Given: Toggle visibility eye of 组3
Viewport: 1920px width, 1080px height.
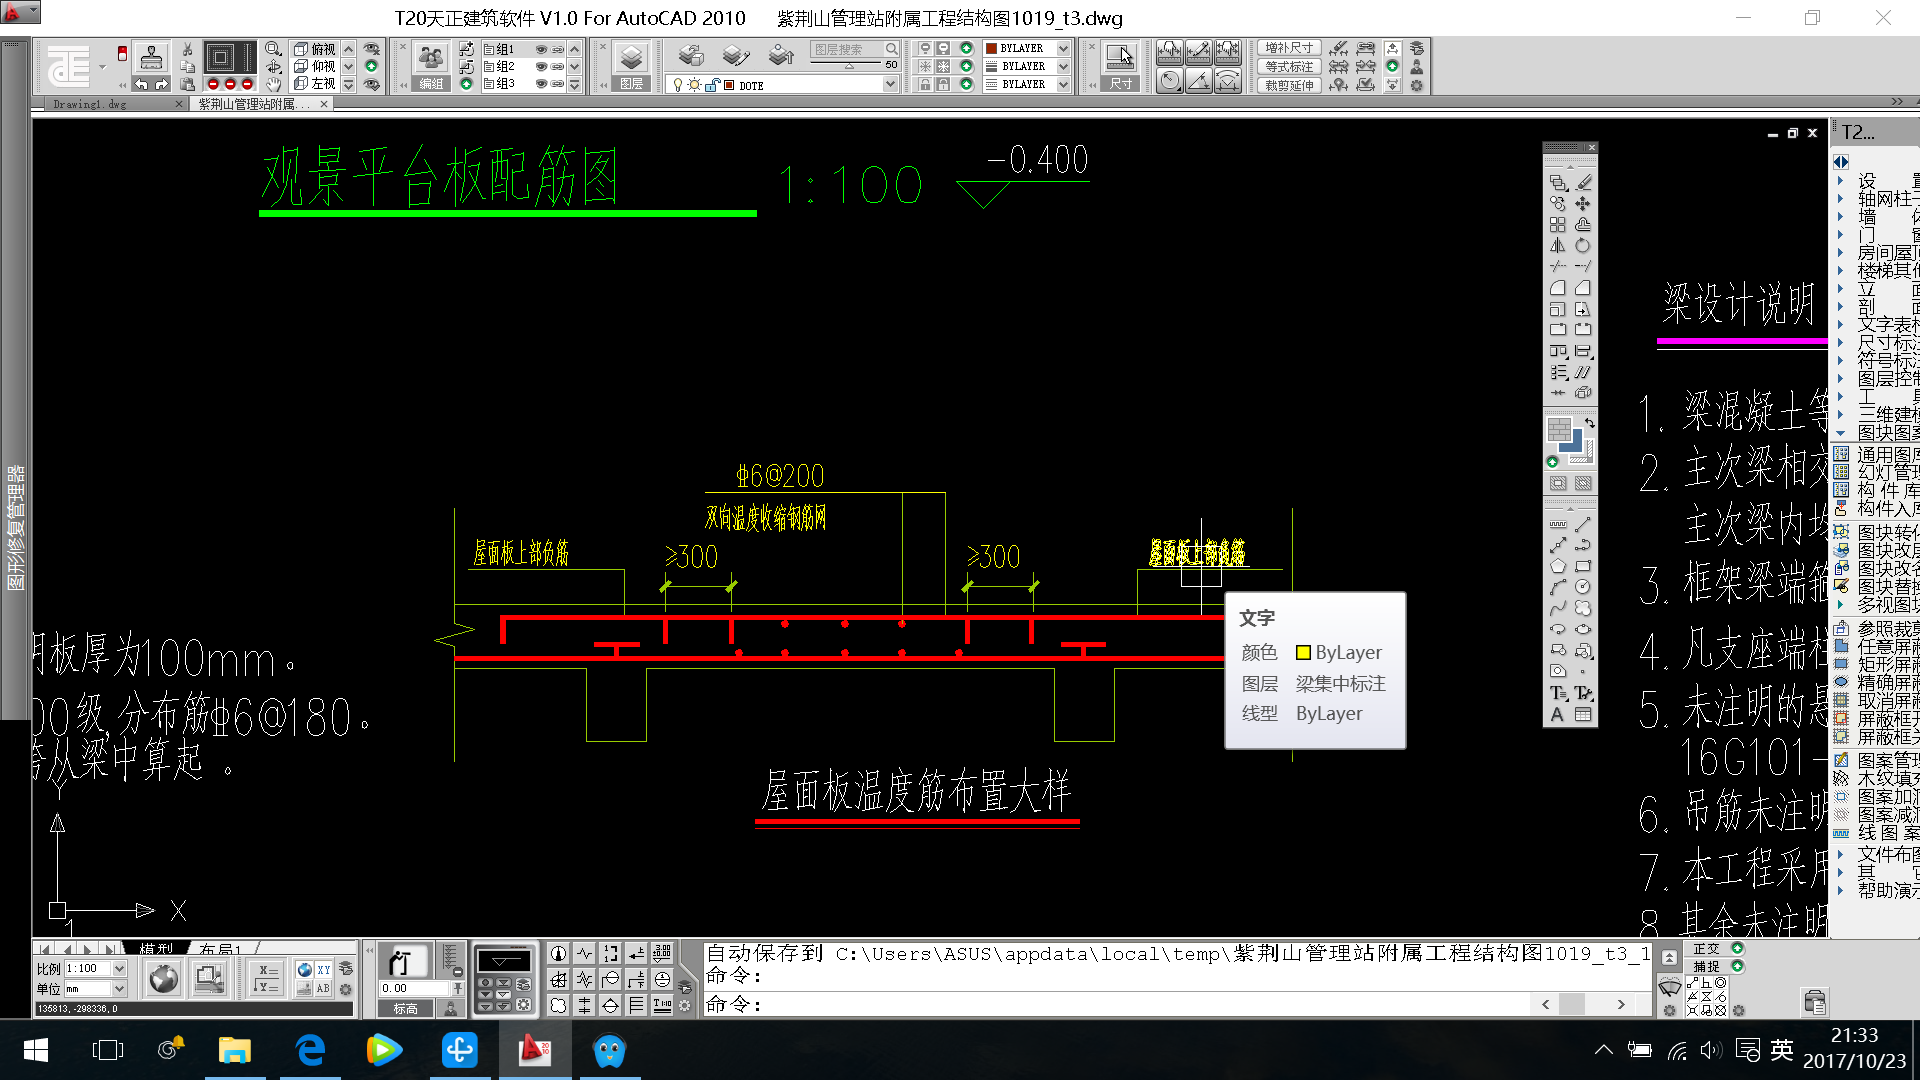Looking at the screenshot, I should 541,84.
